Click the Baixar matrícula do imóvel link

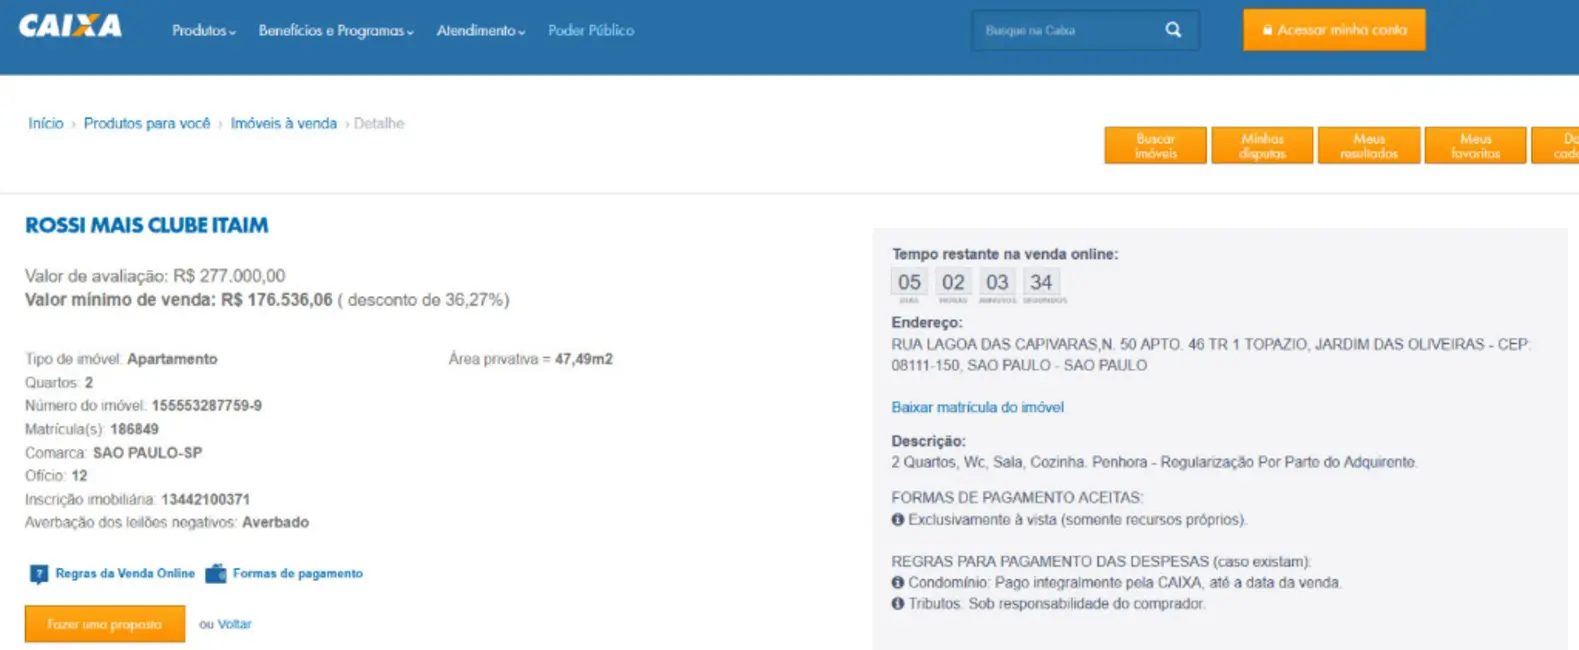click(x=977, y=407)
